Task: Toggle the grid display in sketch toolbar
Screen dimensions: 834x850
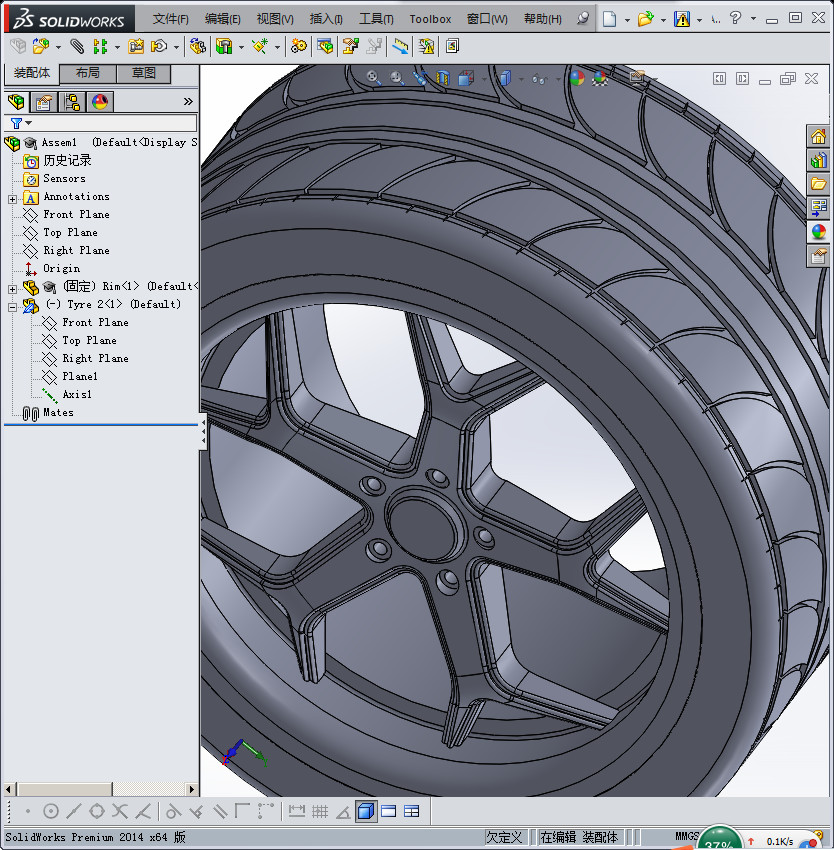Action: click(320, 811)
